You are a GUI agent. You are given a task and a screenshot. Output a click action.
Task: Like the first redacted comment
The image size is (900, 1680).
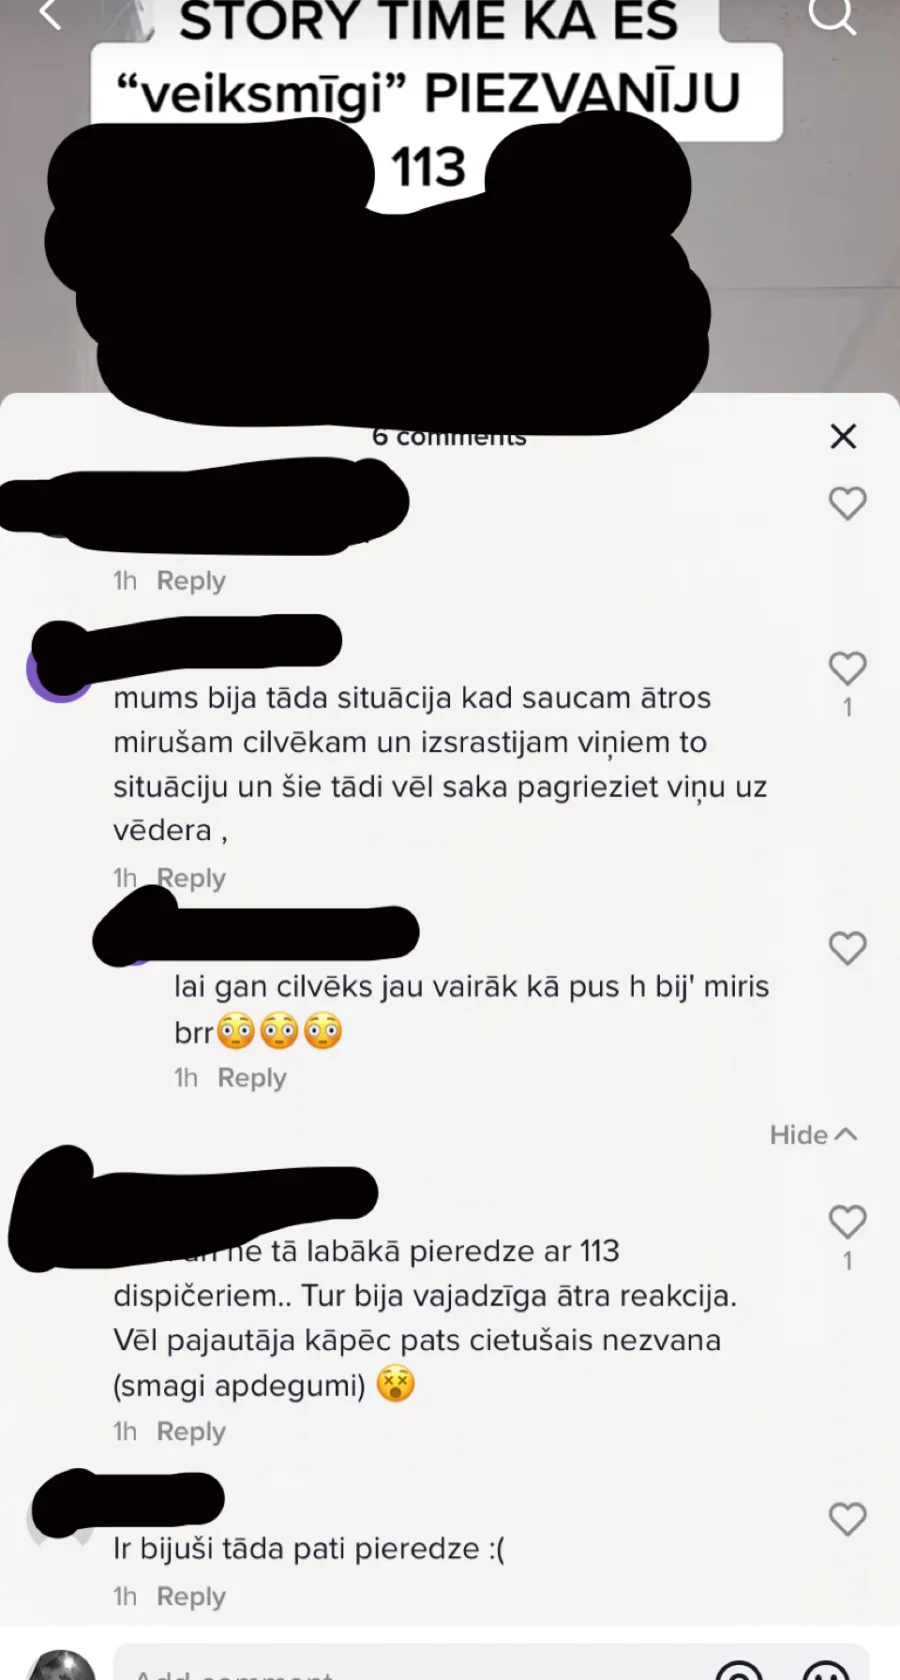point(847,503)
